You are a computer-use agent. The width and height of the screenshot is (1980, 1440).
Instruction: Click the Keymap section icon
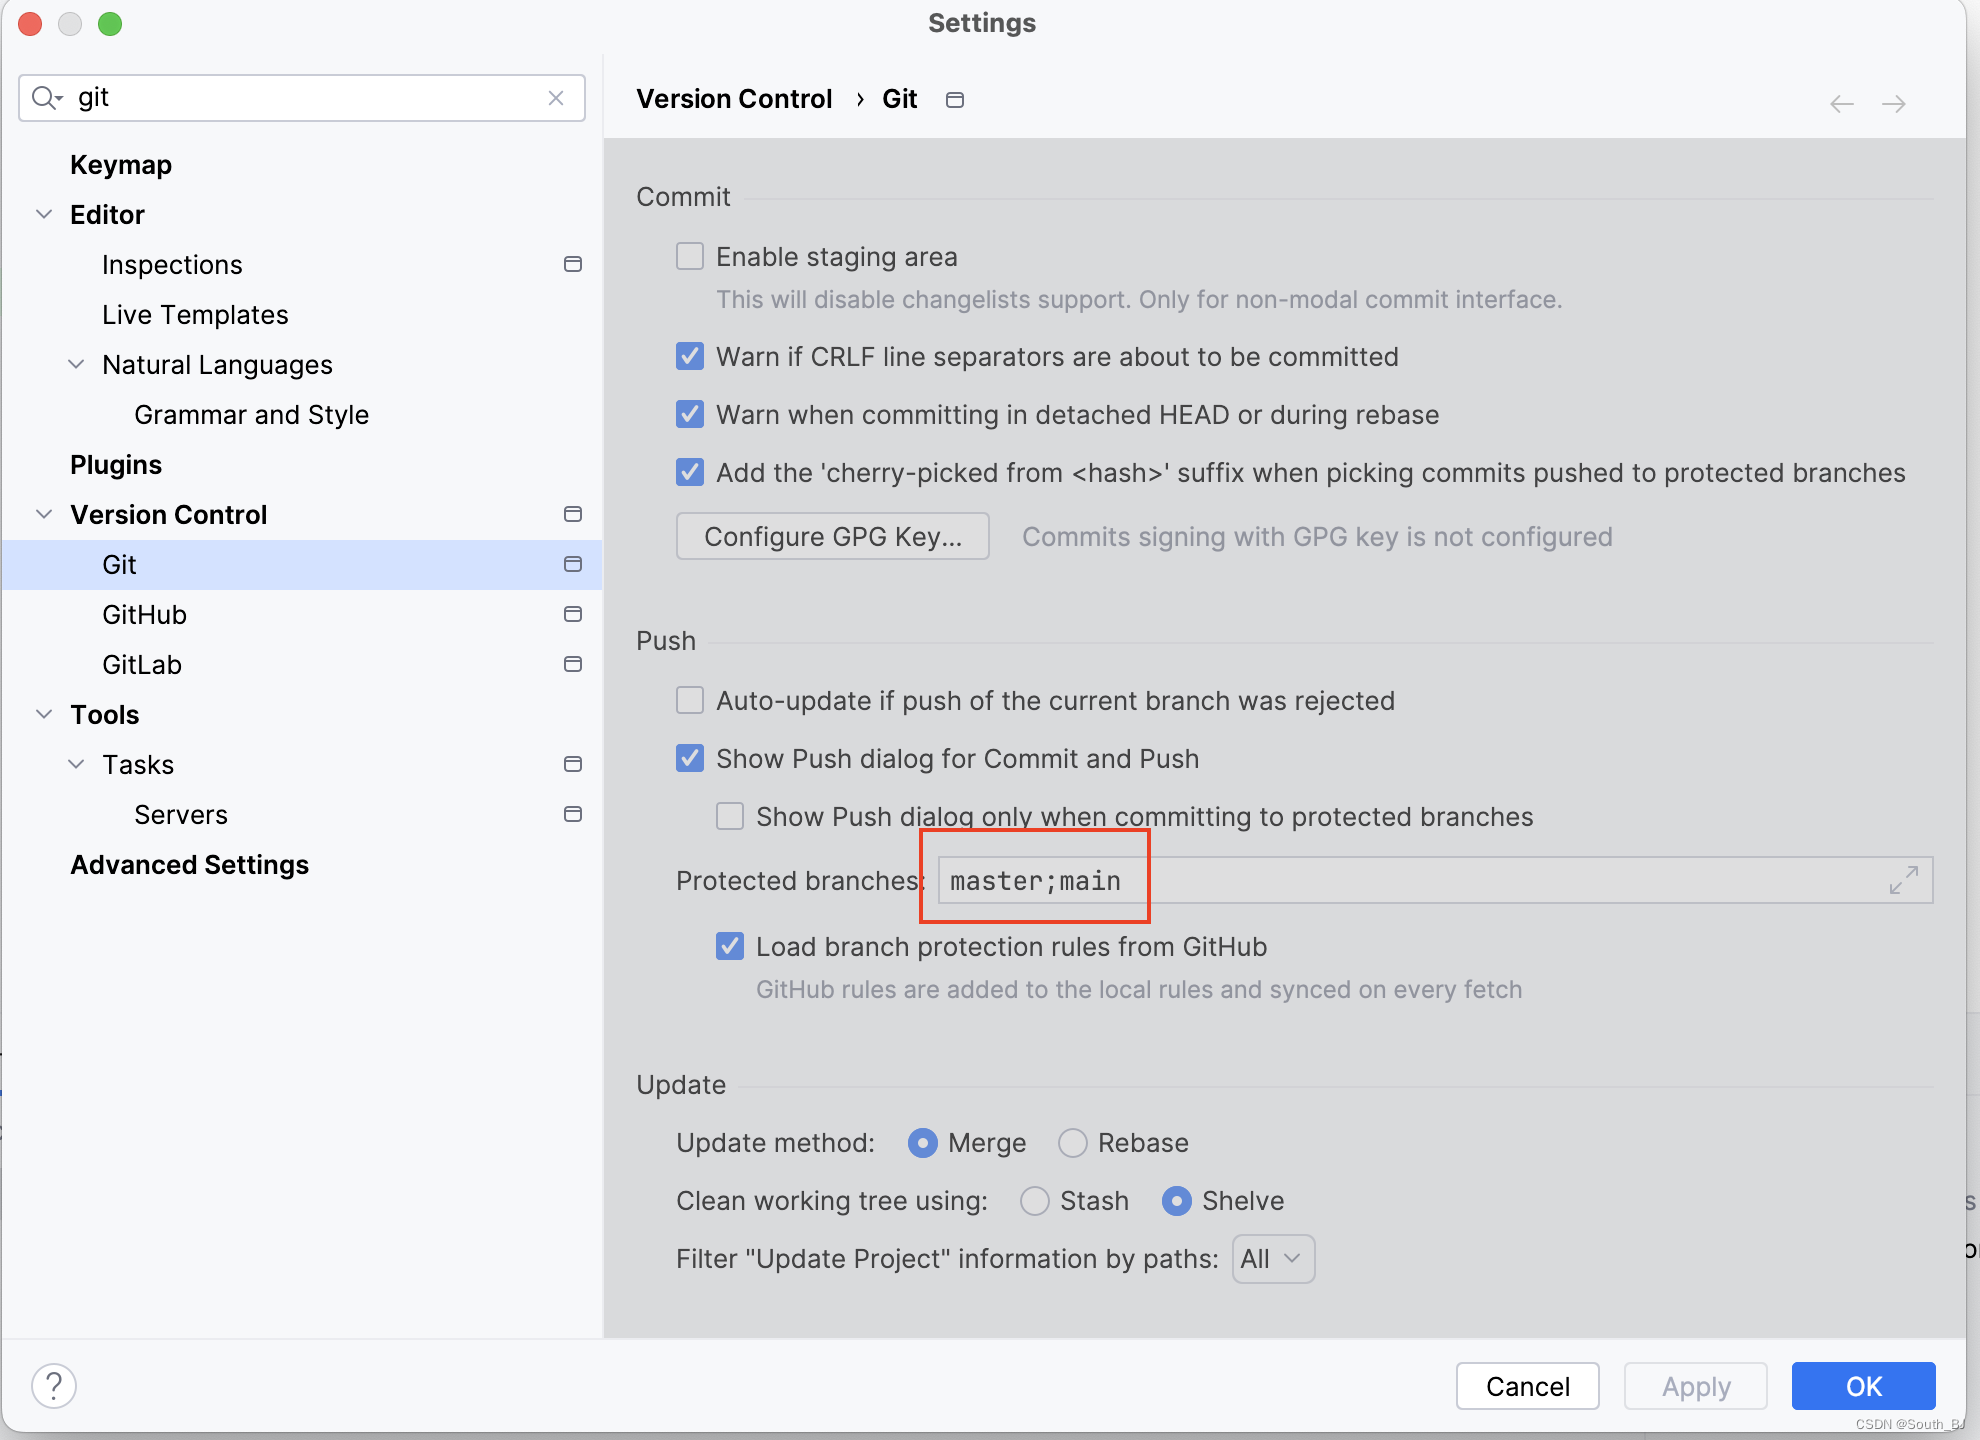(x=120, y=164)
